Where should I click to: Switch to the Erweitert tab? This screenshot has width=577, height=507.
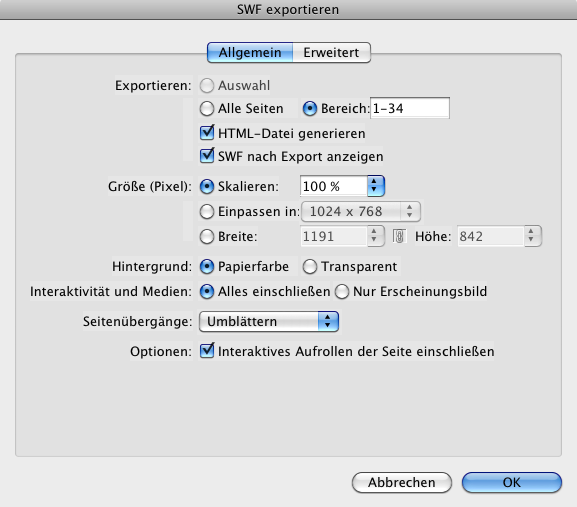click(332, 53)
